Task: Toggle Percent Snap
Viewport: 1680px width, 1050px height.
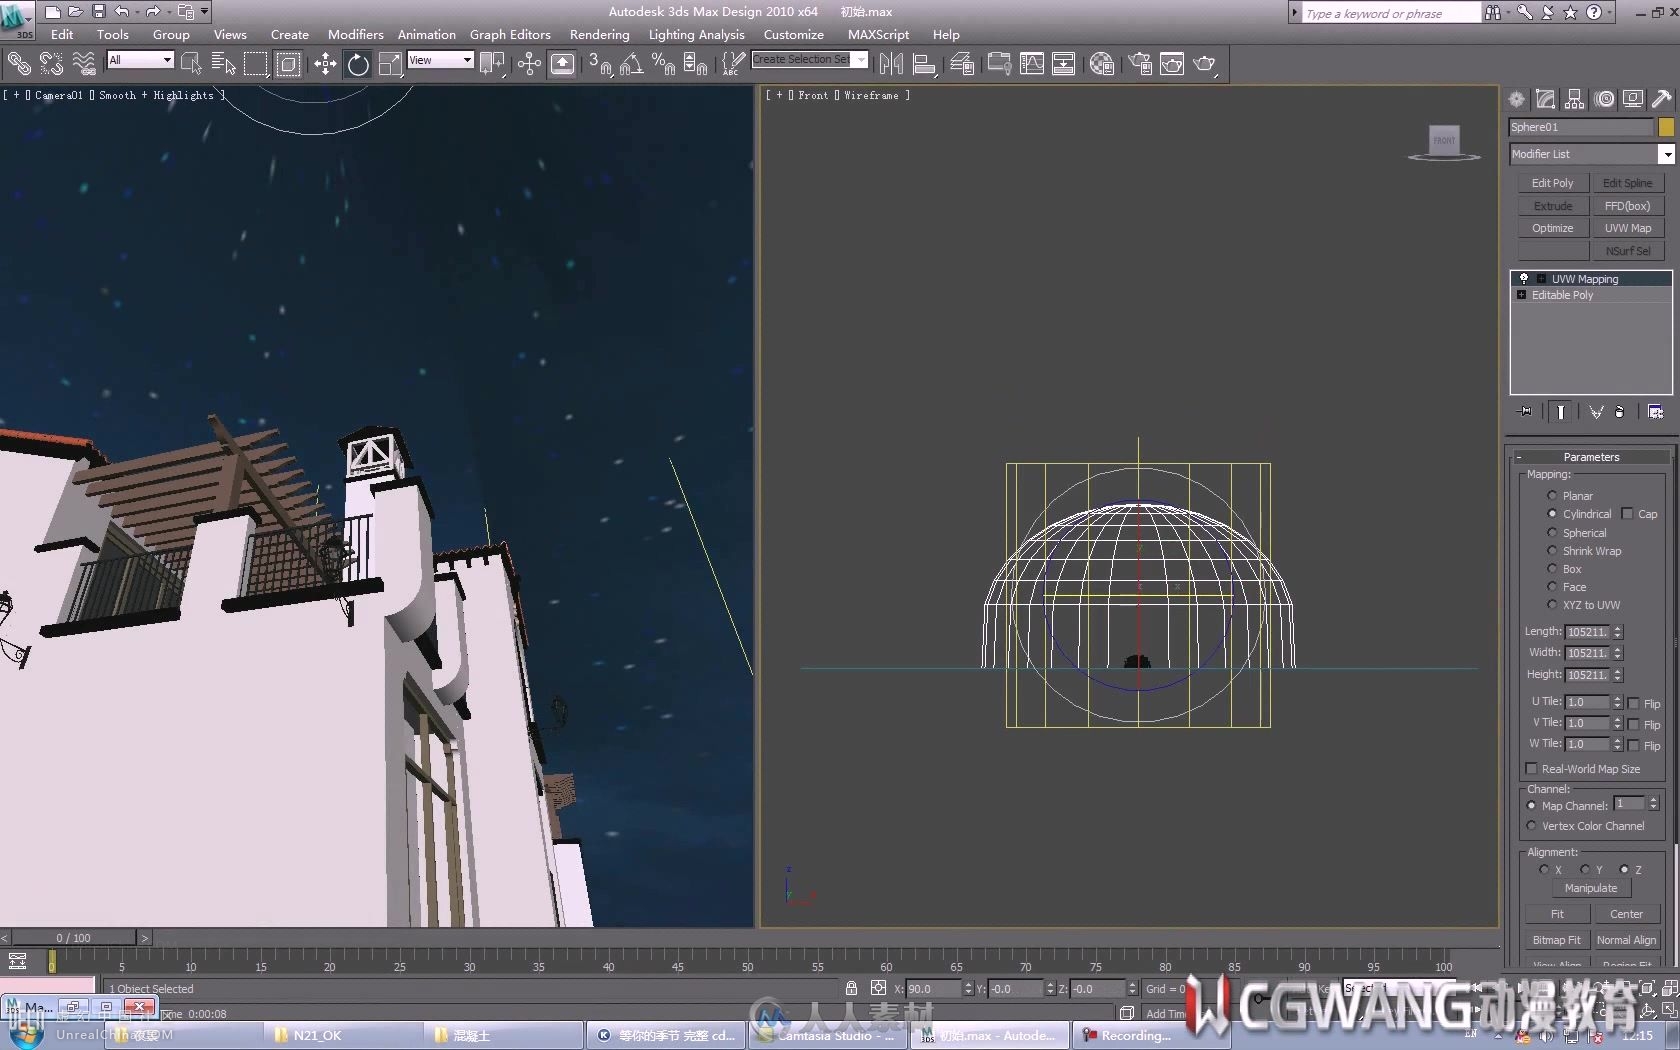Action: point(663,64)
